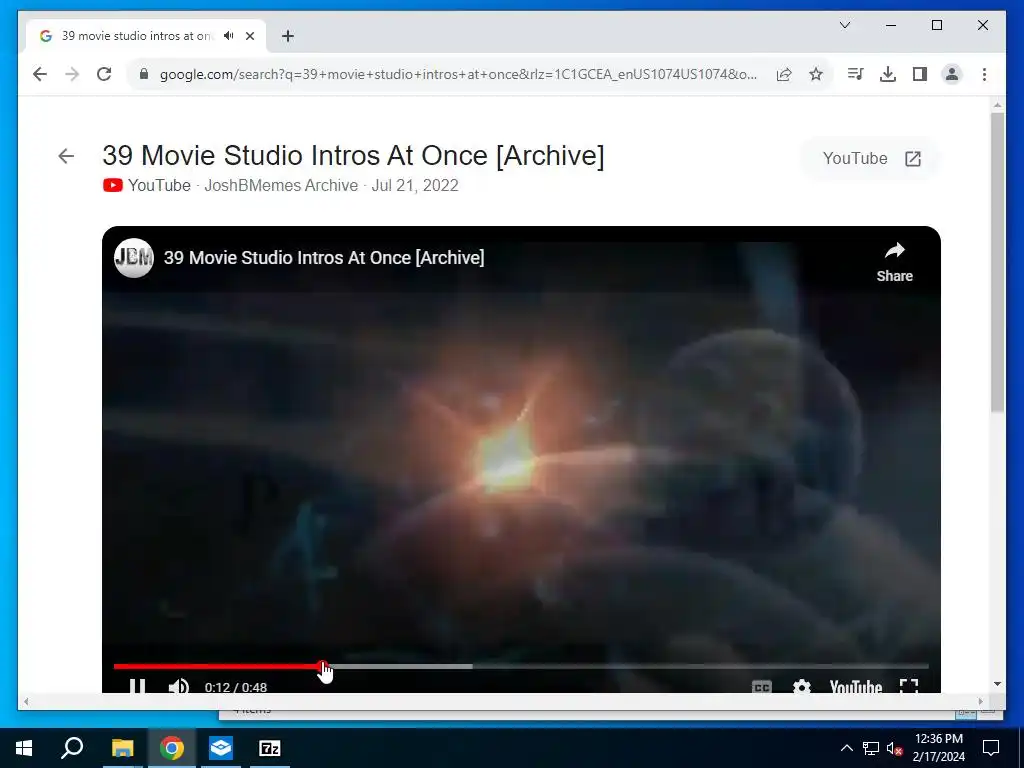
Task: Close the 39 movie studio intros tab
Action: pos(249,36)
